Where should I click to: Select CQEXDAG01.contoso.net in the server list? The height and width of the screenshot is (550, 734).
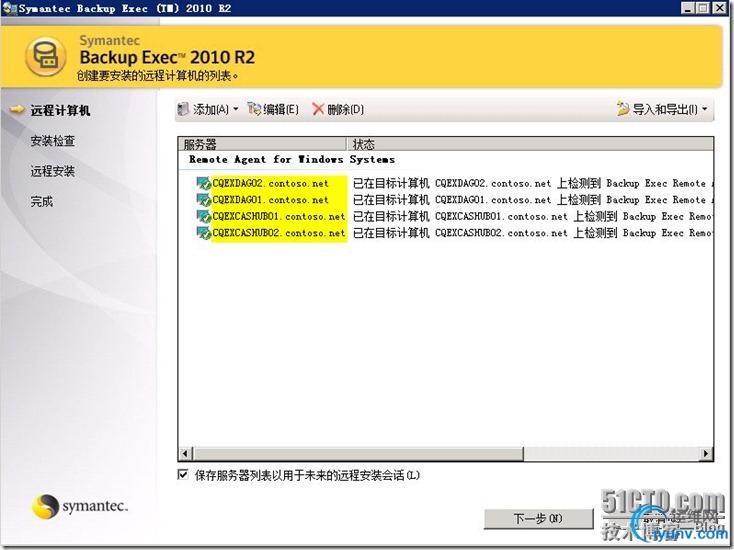point(270,200)
